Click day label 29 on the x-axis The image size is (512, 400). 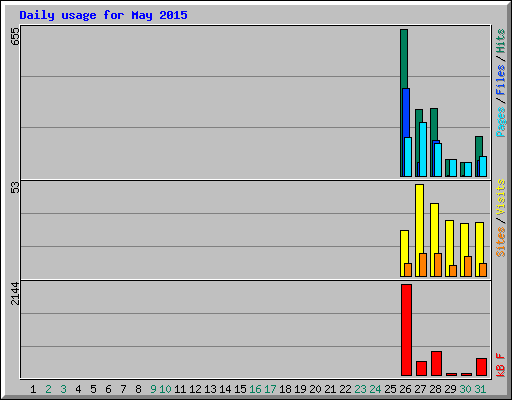tap(450, 389)
